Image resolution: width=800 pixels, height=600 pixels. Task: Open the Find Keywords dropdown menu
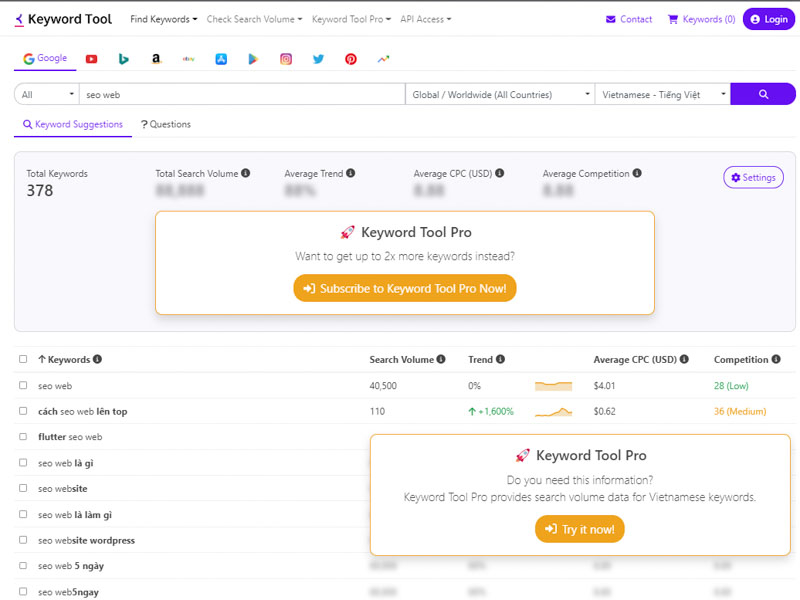coord(163,19)
